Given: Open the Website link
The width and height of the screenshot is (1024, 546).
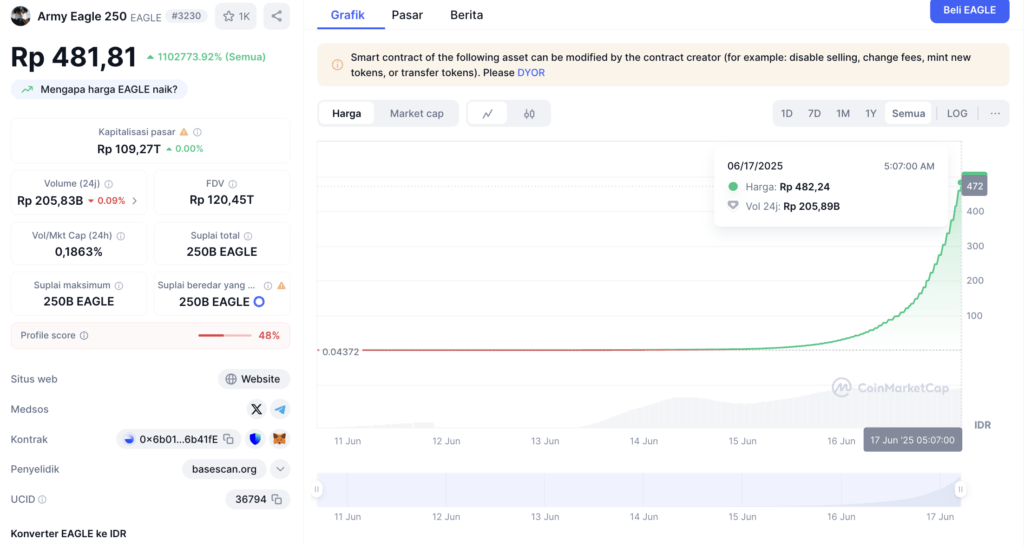Looking at the screenshot, I should (x=253, y=379).
